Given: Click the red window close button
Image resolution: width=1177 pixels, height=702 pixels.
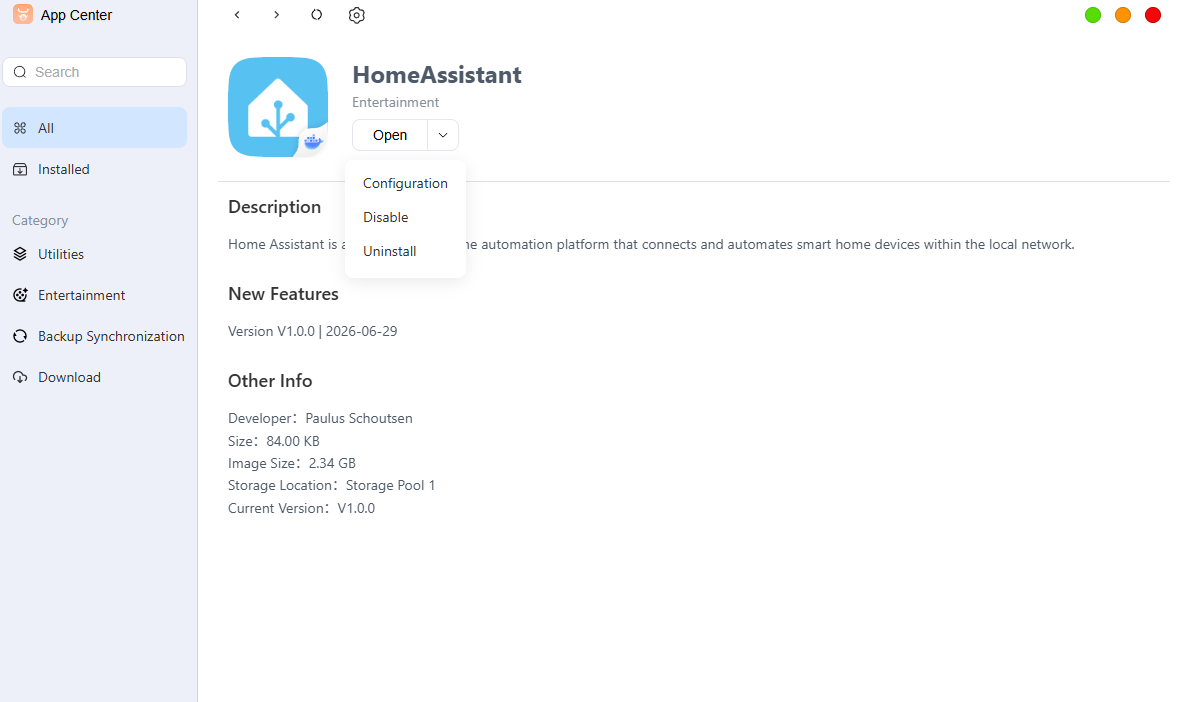Looking at the screenshot, I should point(1153,15).
